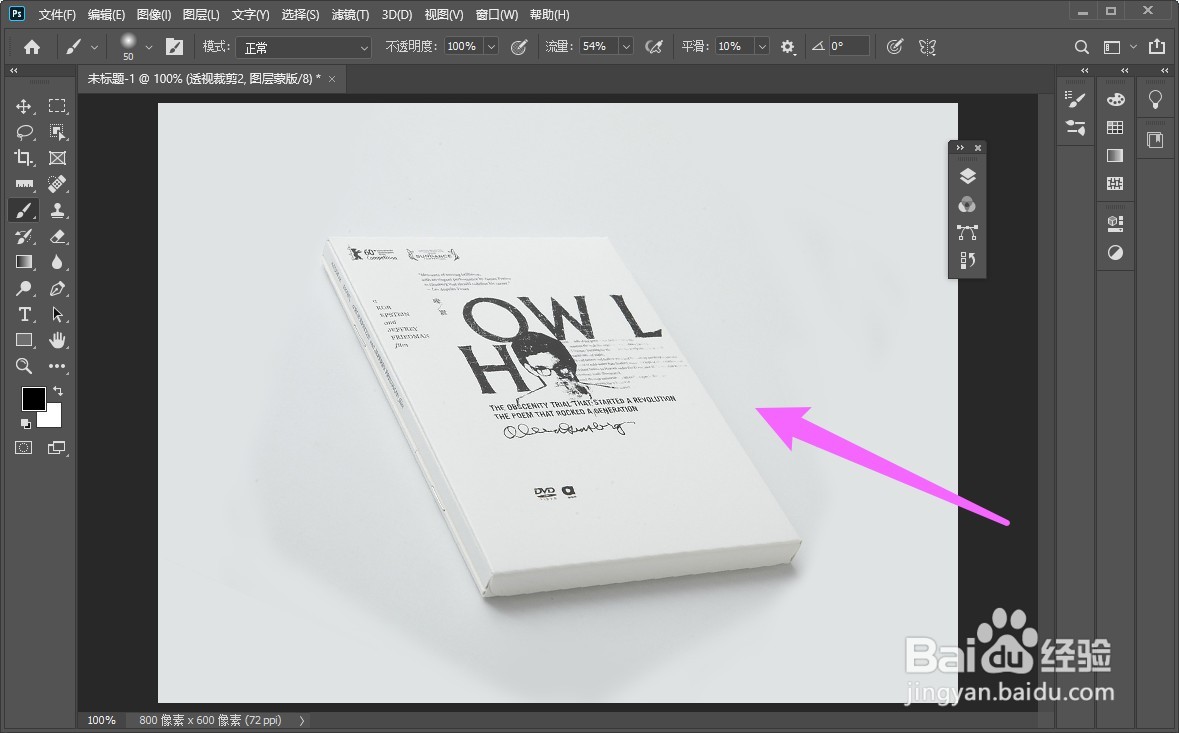Open the 文件(F) menu
Viewport: 1179px width, 733px height.
tap(57, 14)
